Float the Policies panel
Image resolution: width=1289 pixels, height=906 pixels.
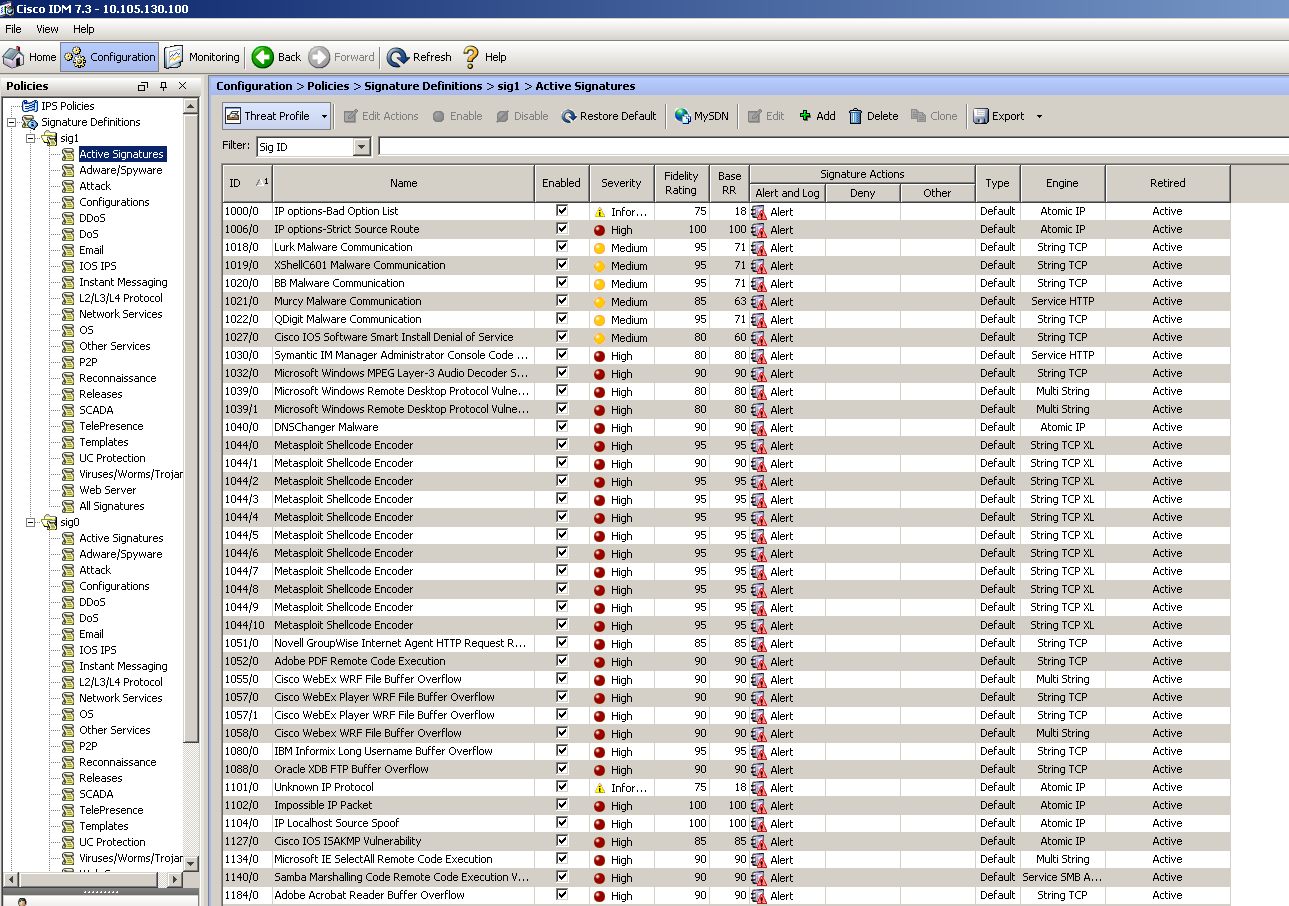pos(143,86)
